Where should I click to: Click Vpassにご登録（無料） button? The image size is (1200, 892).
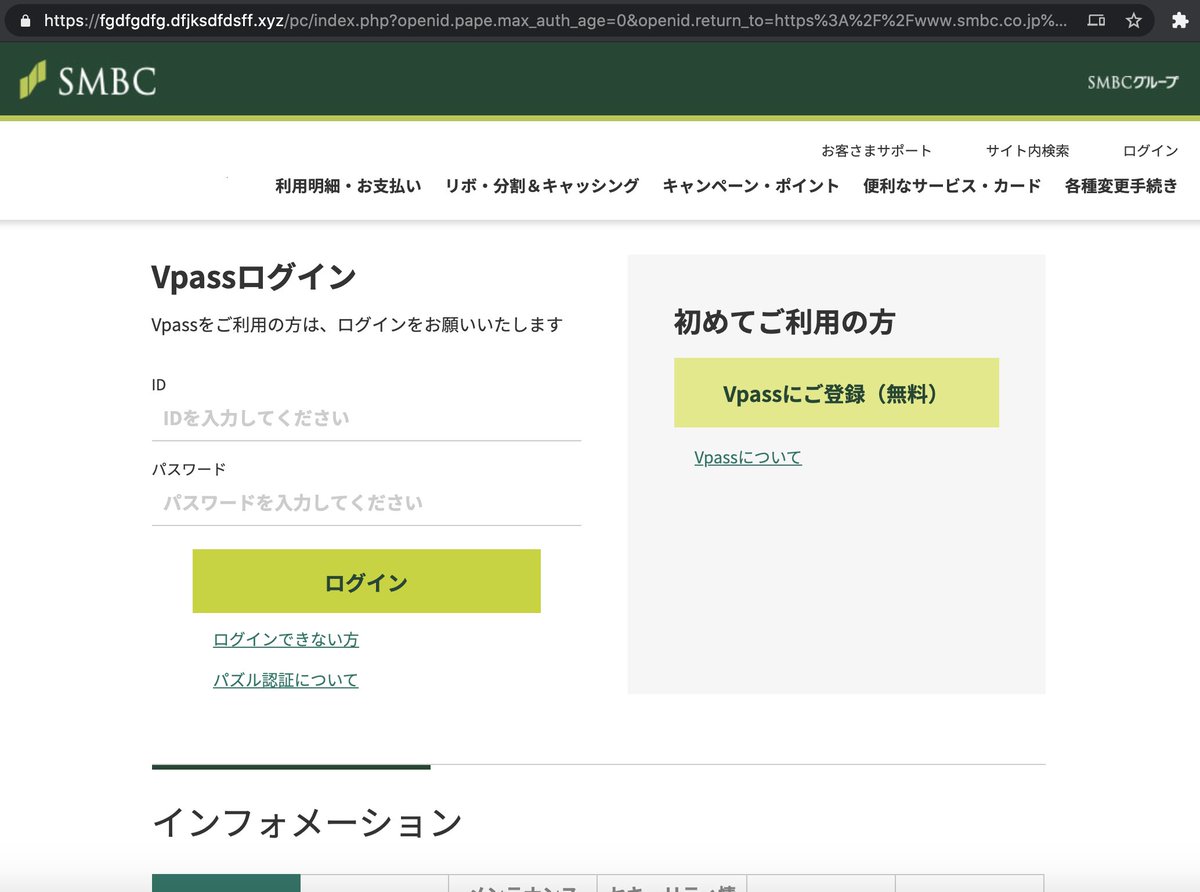tap(836, 393)
